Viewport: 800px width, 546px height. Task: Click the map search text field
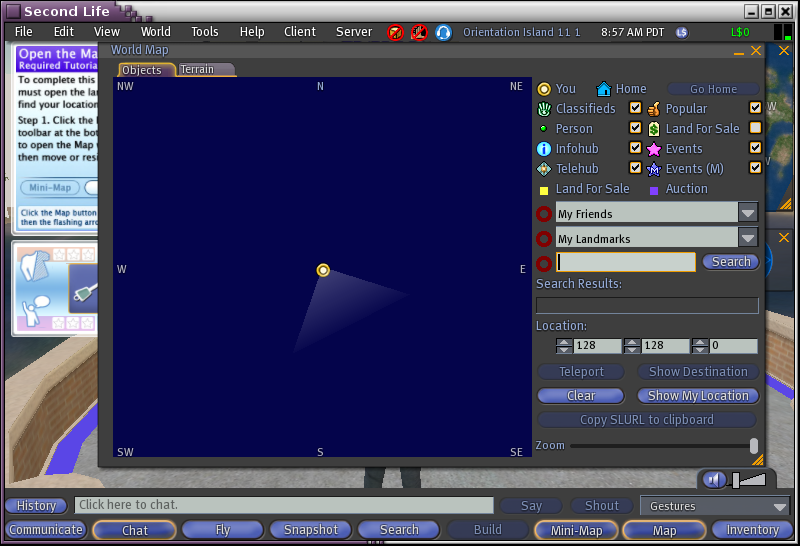pyautogui.click(x=626, y=262)
